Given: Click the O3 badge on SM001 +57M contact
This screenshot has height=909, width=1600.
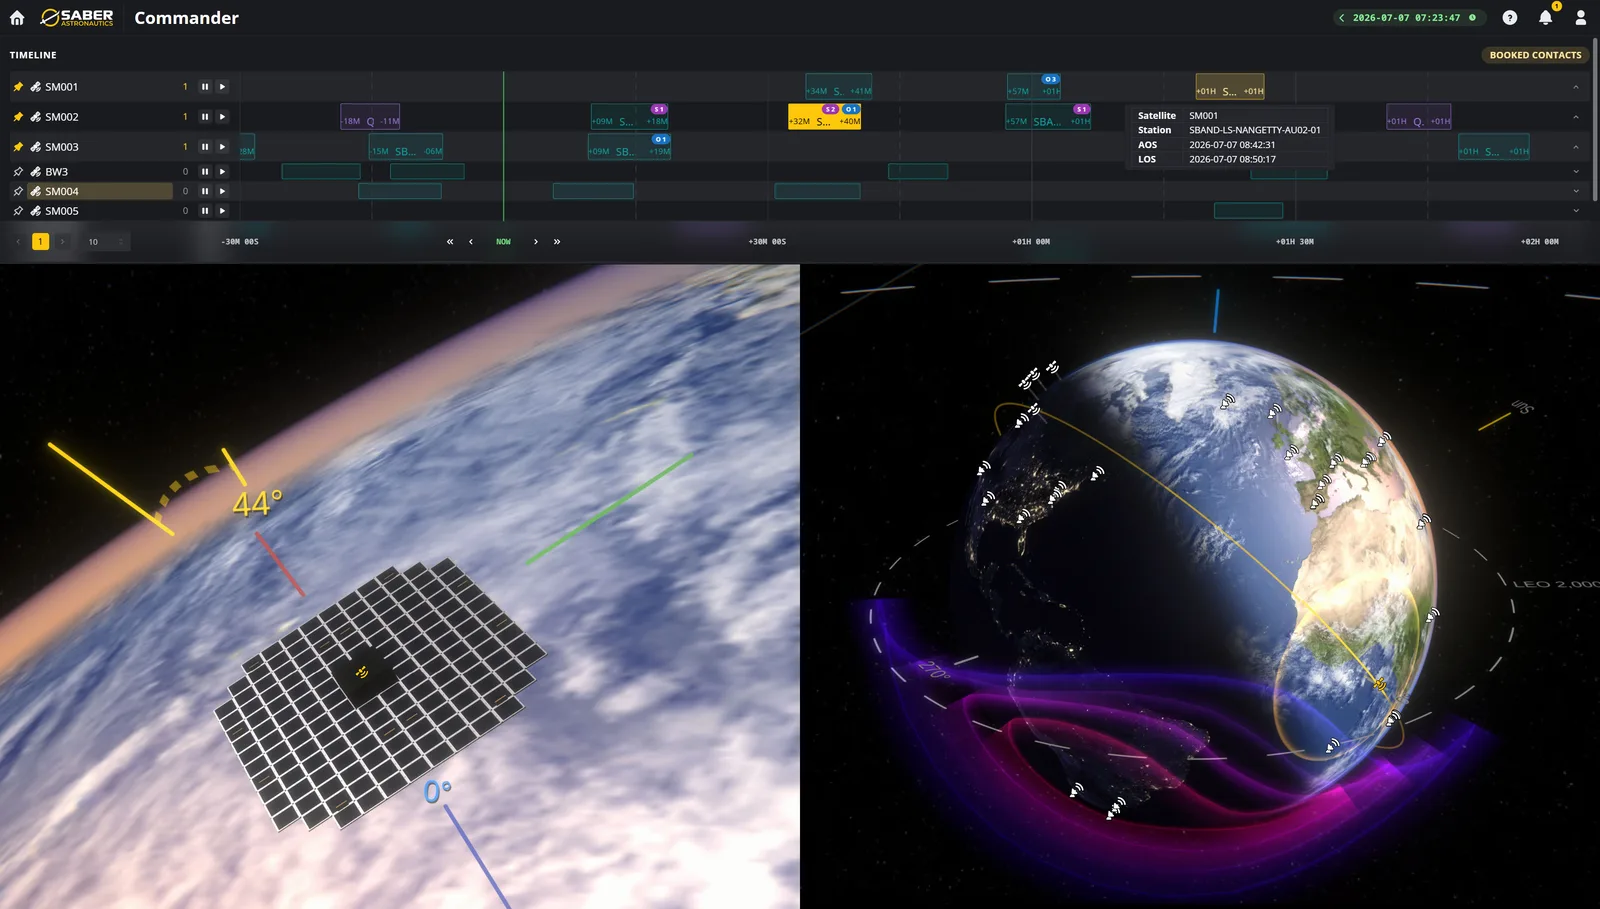Looking at the screenshot, I should click(x=1050, y=79).
